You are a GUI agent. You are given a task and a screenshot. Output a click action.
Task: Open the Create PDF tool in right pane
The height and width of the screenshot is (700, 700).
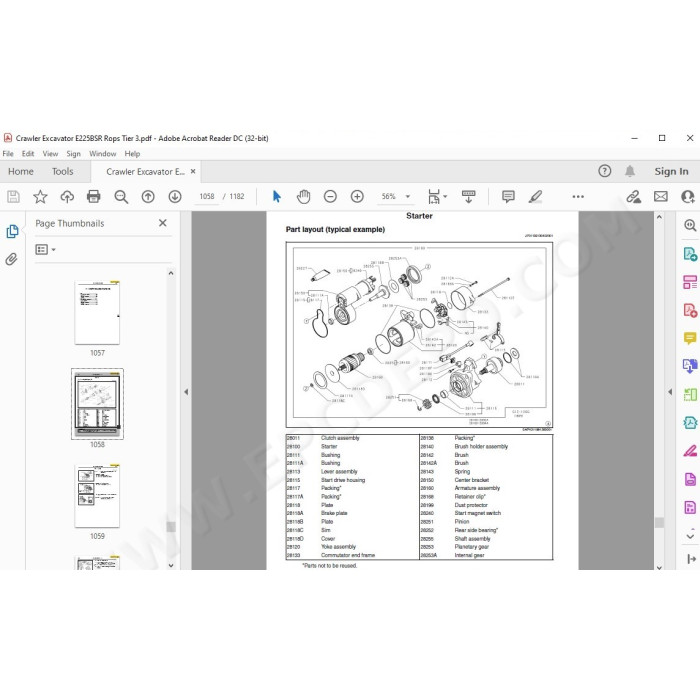coord(690,310)
